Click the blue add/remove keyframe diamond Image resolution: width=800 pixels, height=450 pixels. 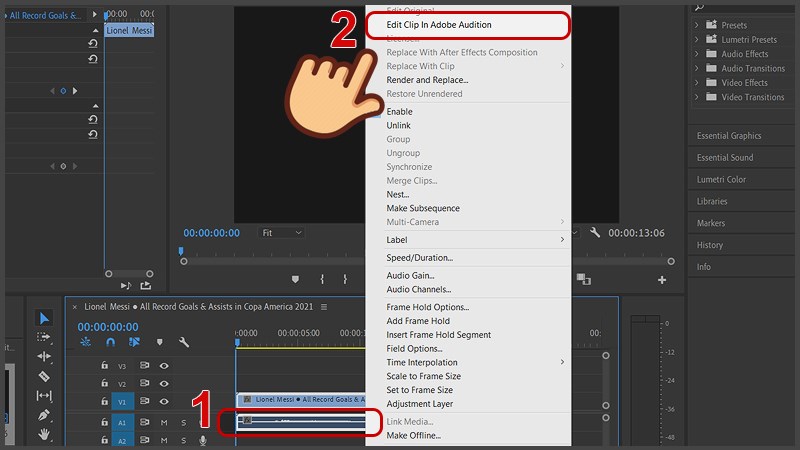pos(63,91)
